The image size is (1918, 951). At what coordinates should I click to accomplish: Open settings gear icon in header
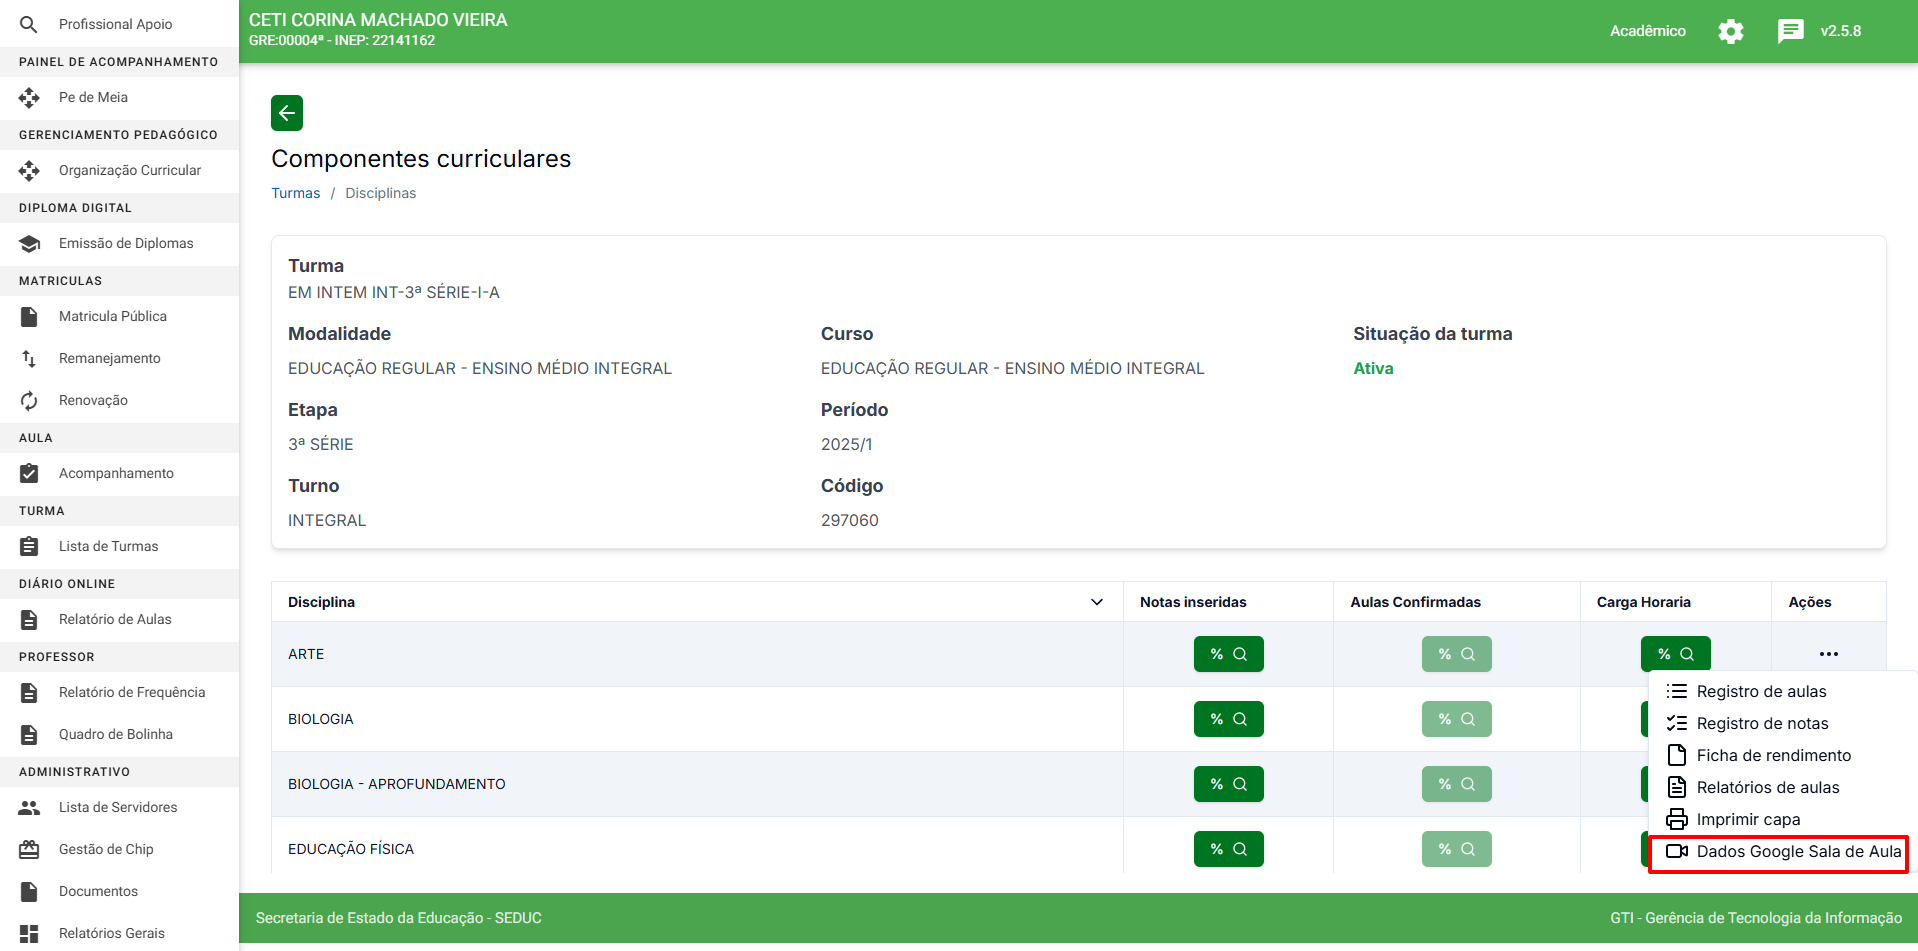coord(1730,31)
